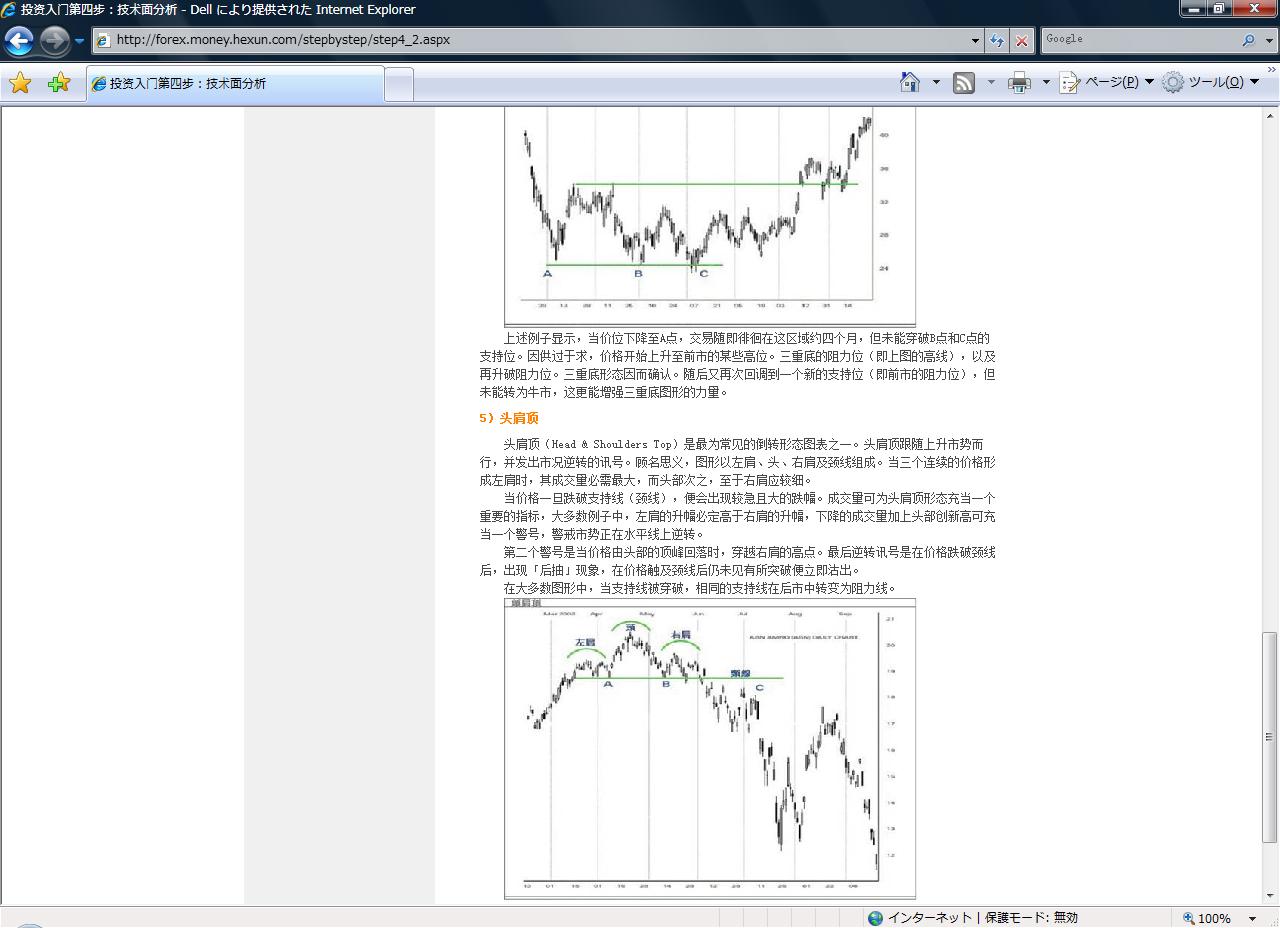
Task: Expand the Print options dropdown arrow
Action: [1046, 82]
